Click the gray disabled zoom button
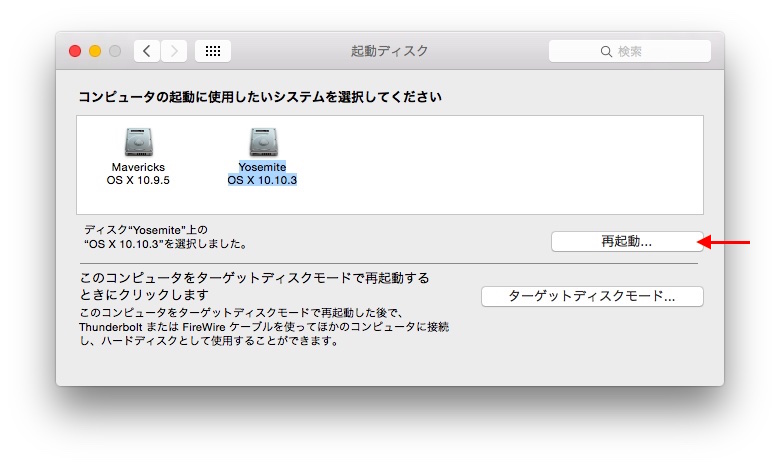780x466 pixels. click(115, 51)
